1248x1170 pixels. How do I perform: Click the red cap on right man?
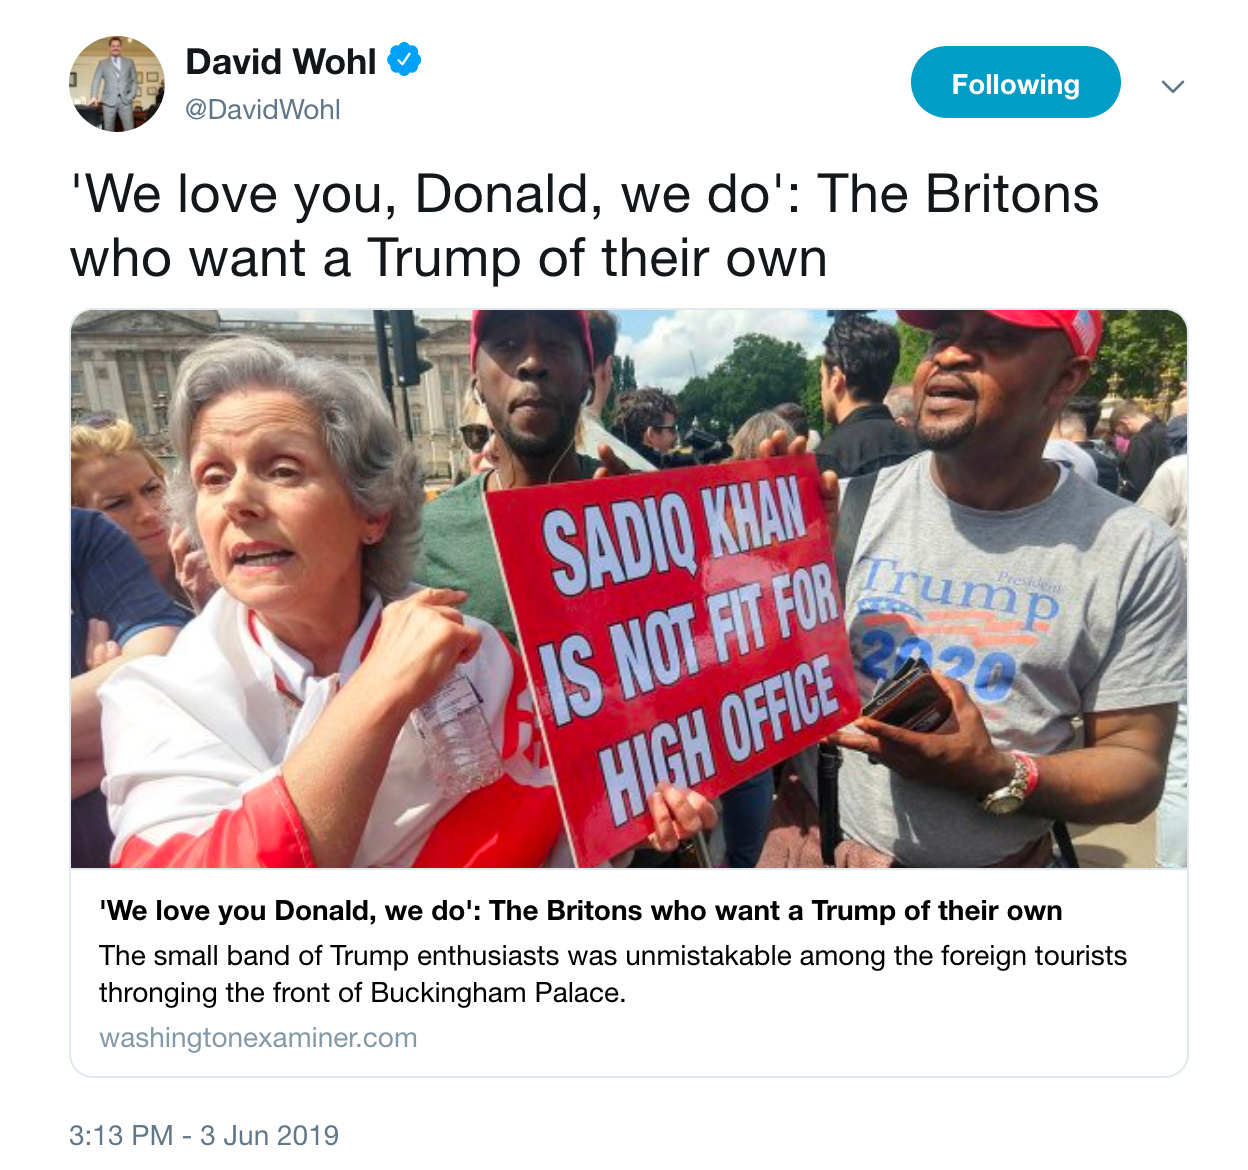(1010, 332)
